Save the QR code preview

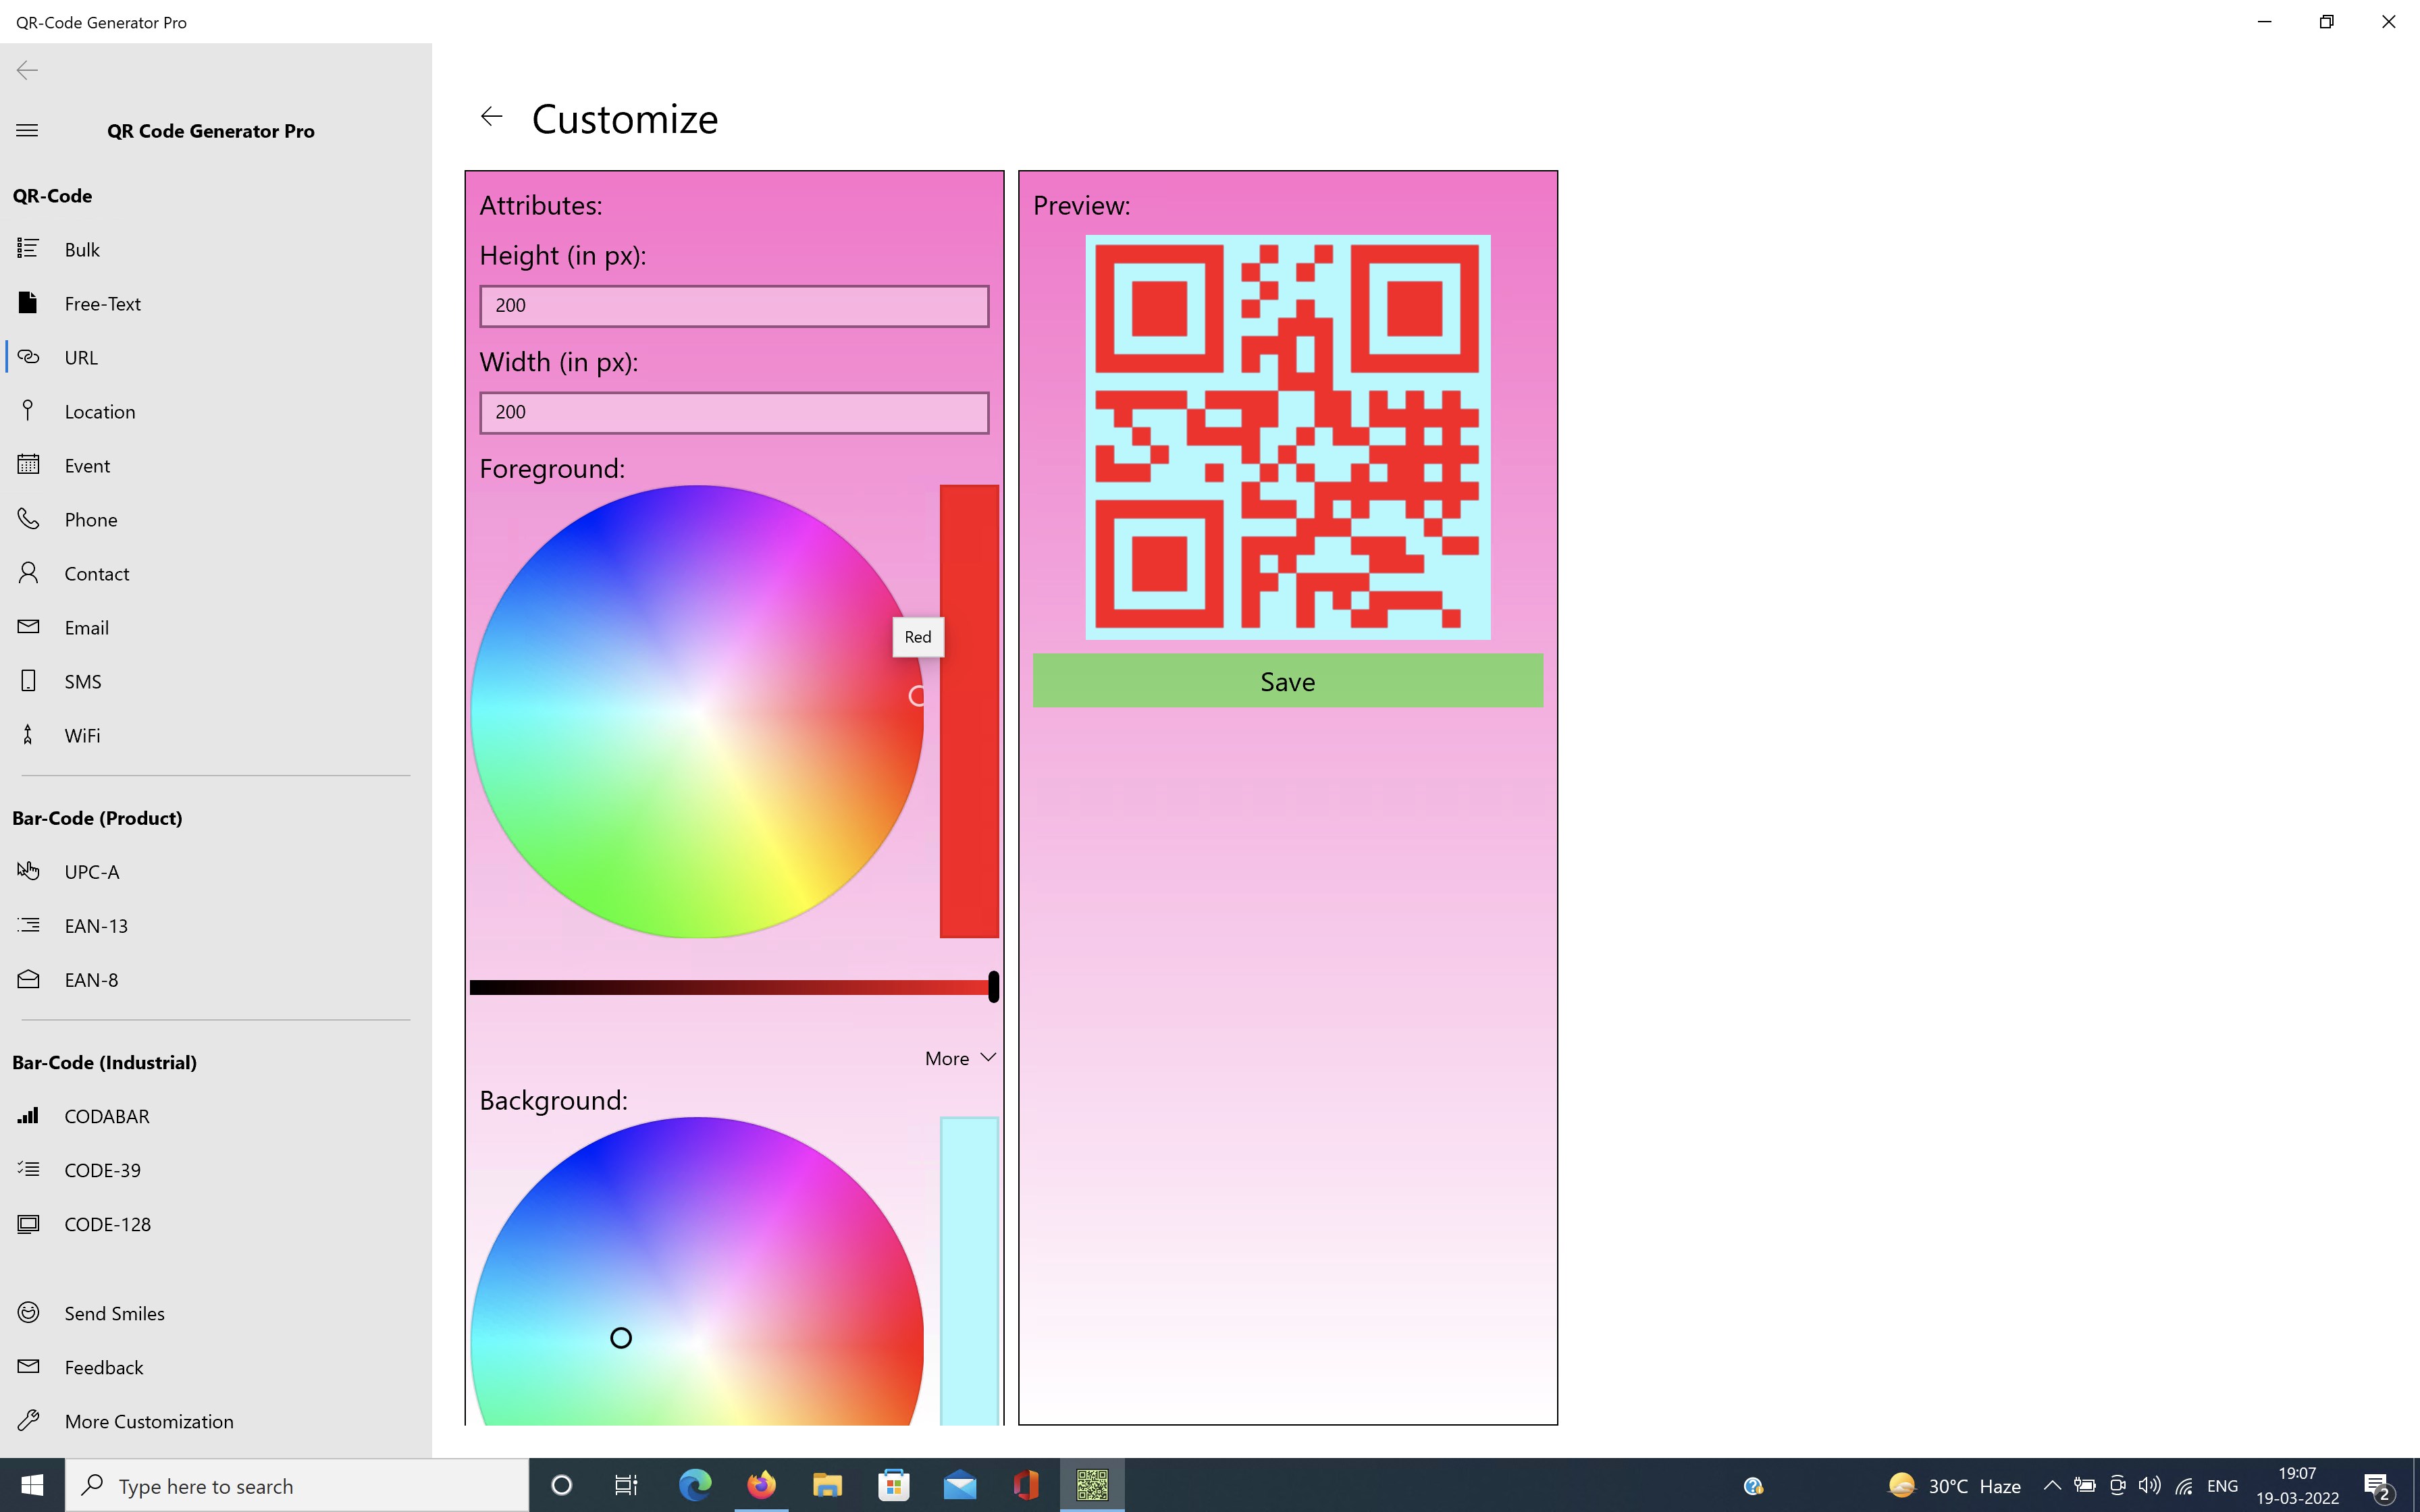point(1287,680)
